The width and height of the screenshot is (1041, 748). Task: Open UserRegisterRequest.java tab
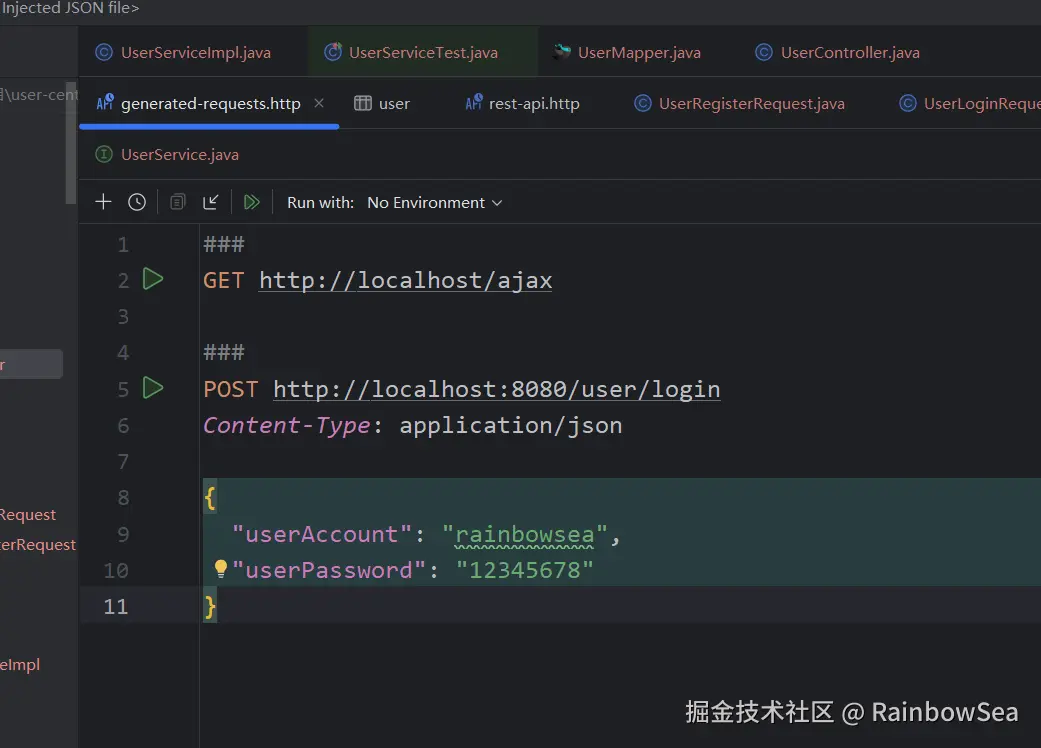(740, 104)
